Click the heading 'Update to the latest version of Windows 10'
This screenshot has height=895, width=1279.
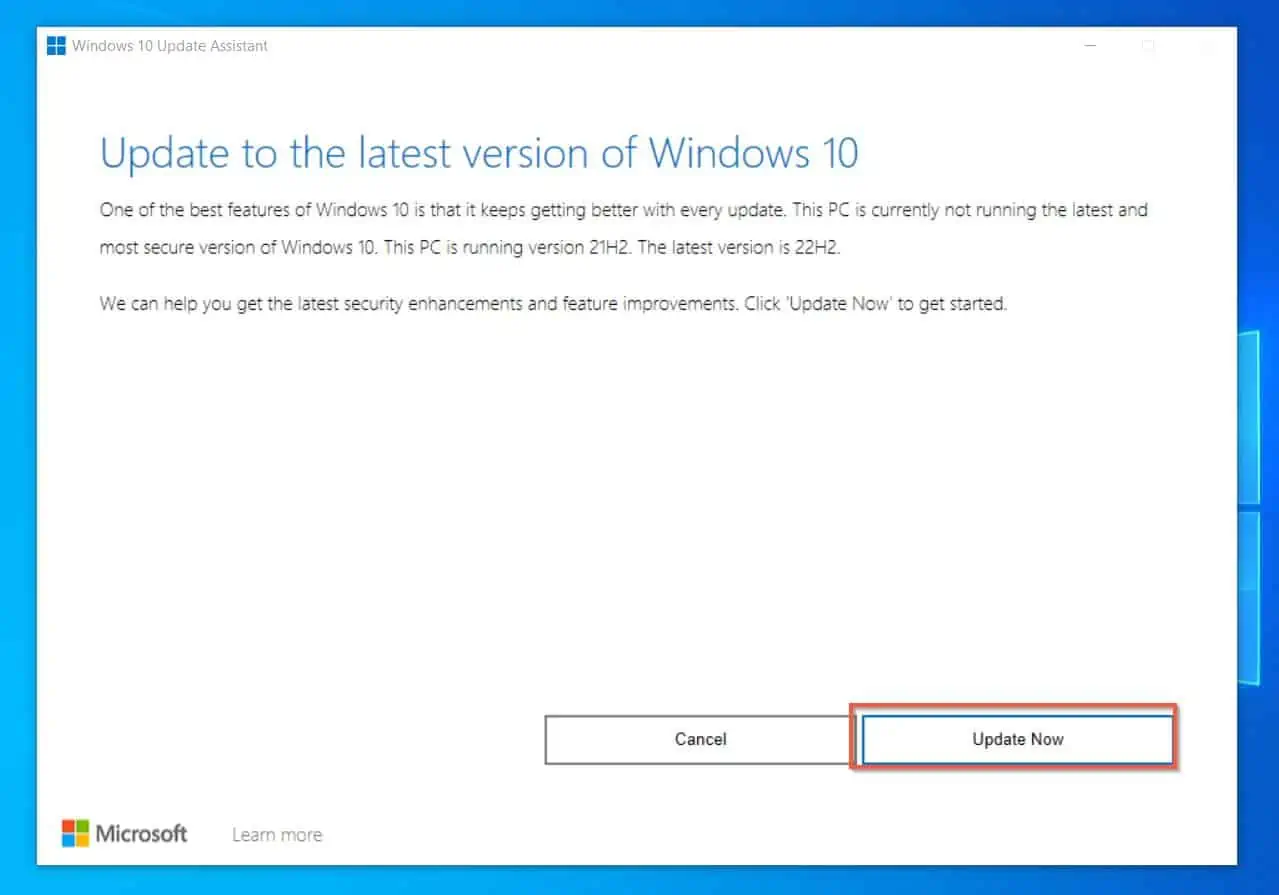(479, 153)
